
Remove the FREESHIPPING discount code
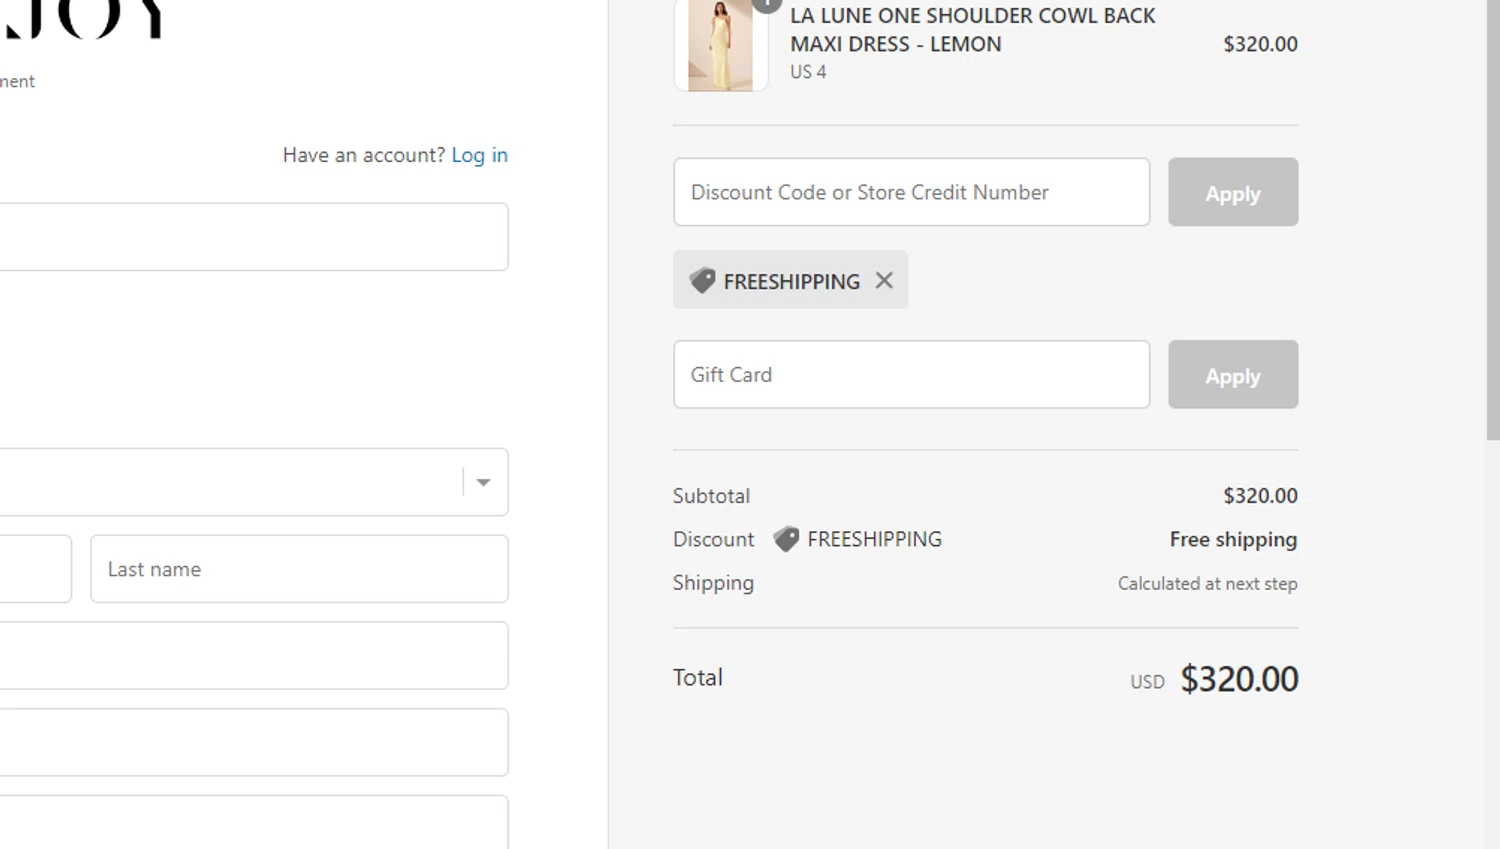(884, 281)
